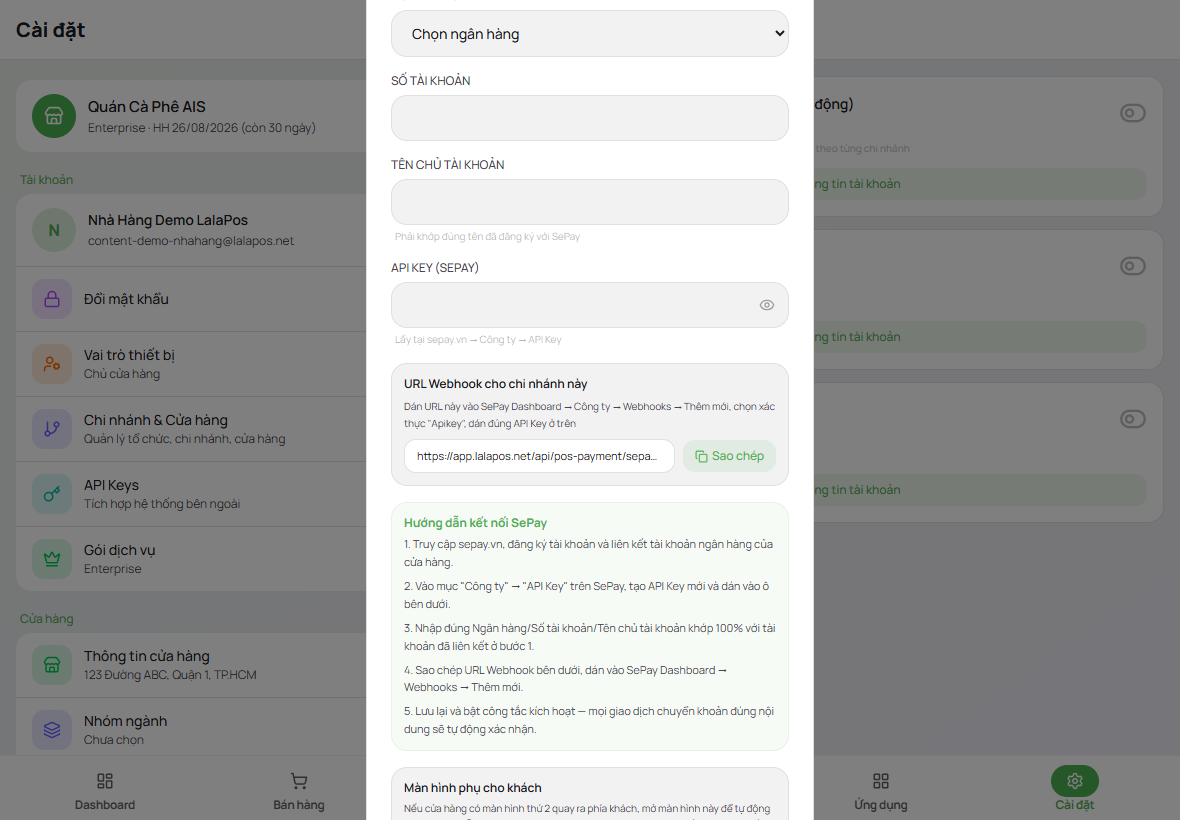Click the Thông tin cửa hàng shop icon

pyautogui.click(x=52, y=665)
